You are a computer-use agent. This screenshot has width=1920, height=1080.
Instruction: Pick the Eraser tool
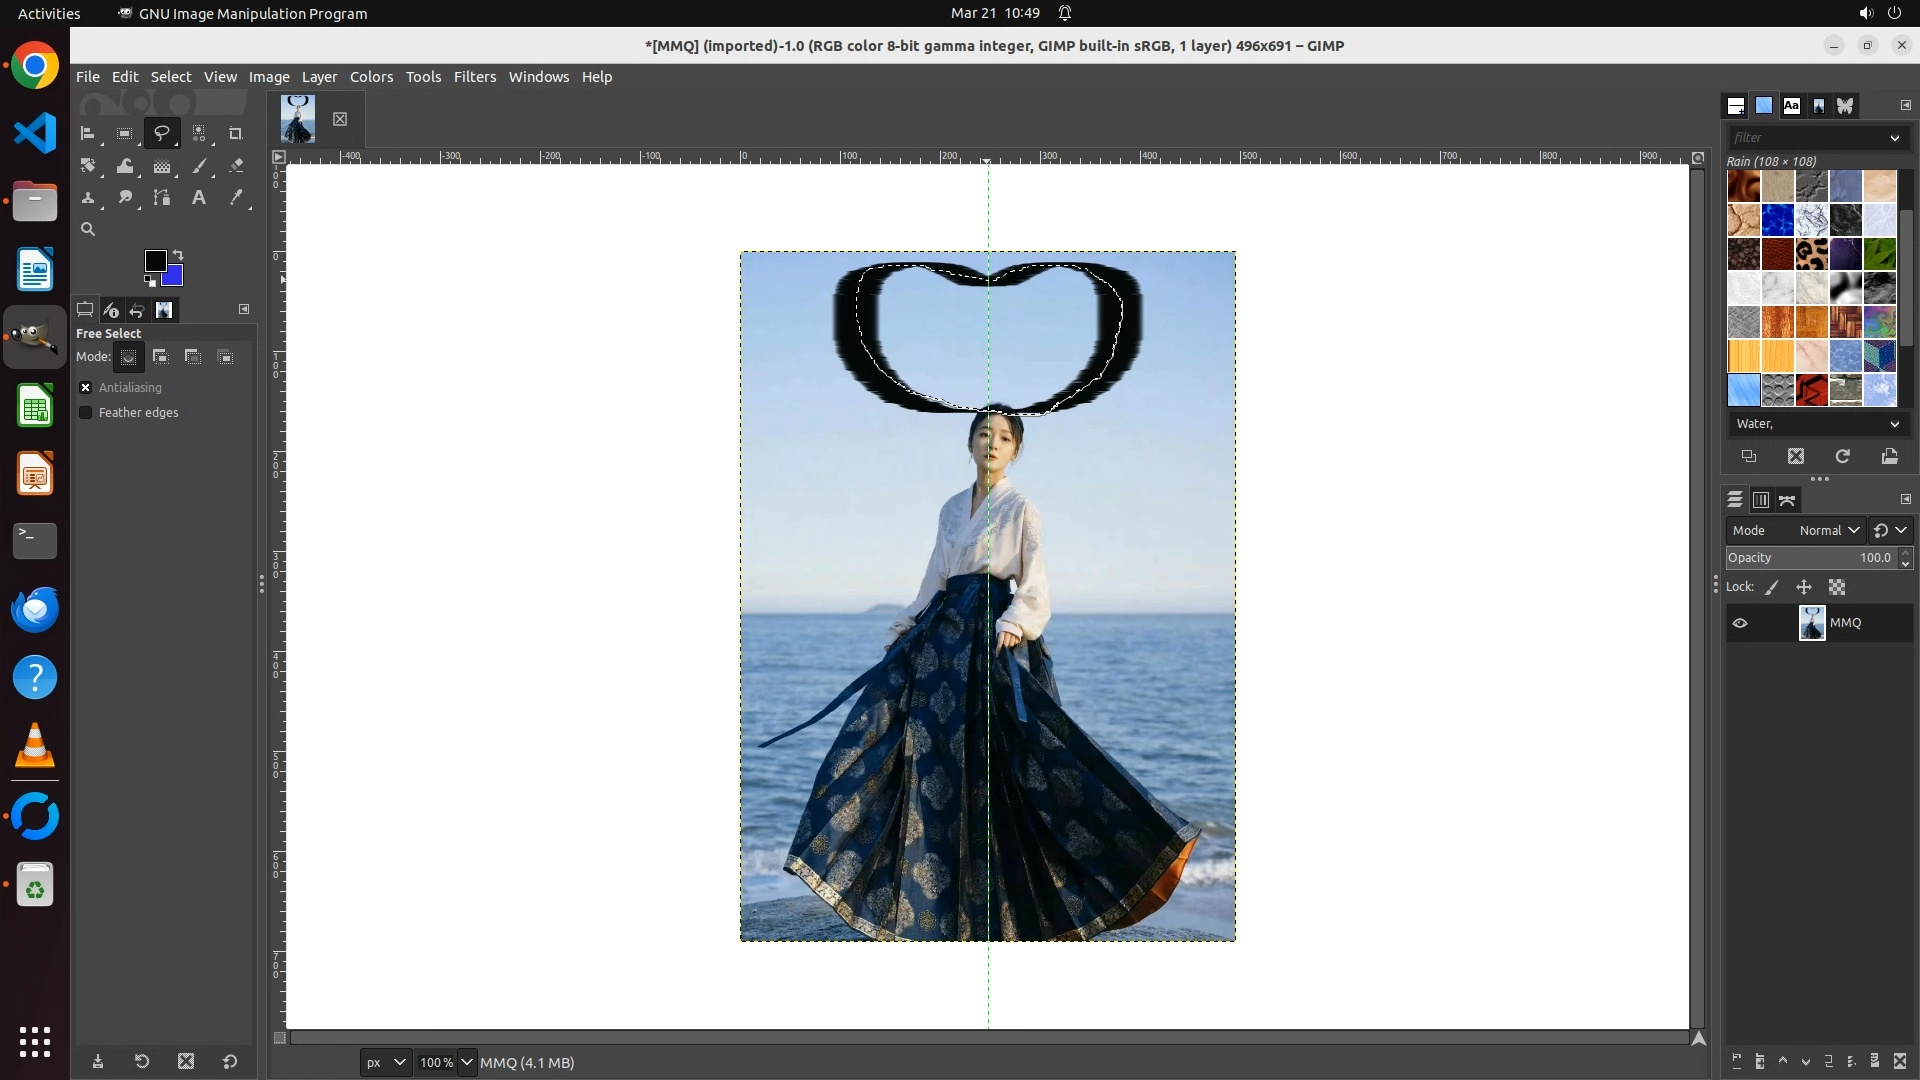coord(236,166)
